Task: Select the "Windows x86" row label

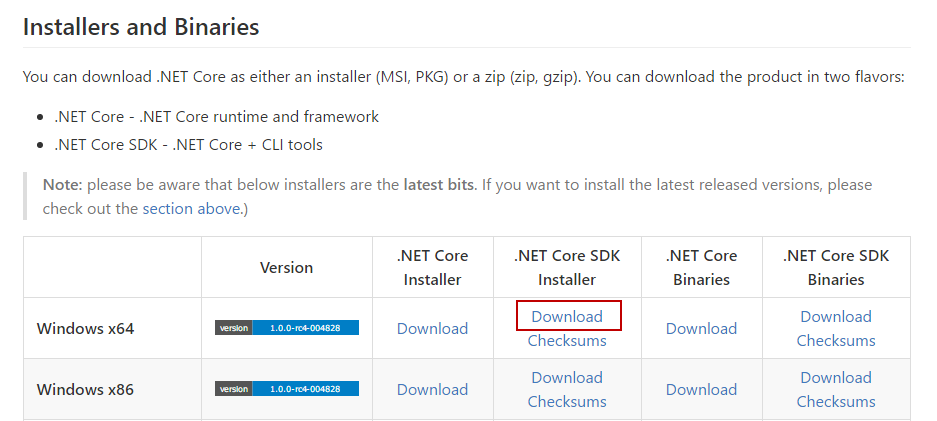Action: pyautogui.click(x=85, y=389)
